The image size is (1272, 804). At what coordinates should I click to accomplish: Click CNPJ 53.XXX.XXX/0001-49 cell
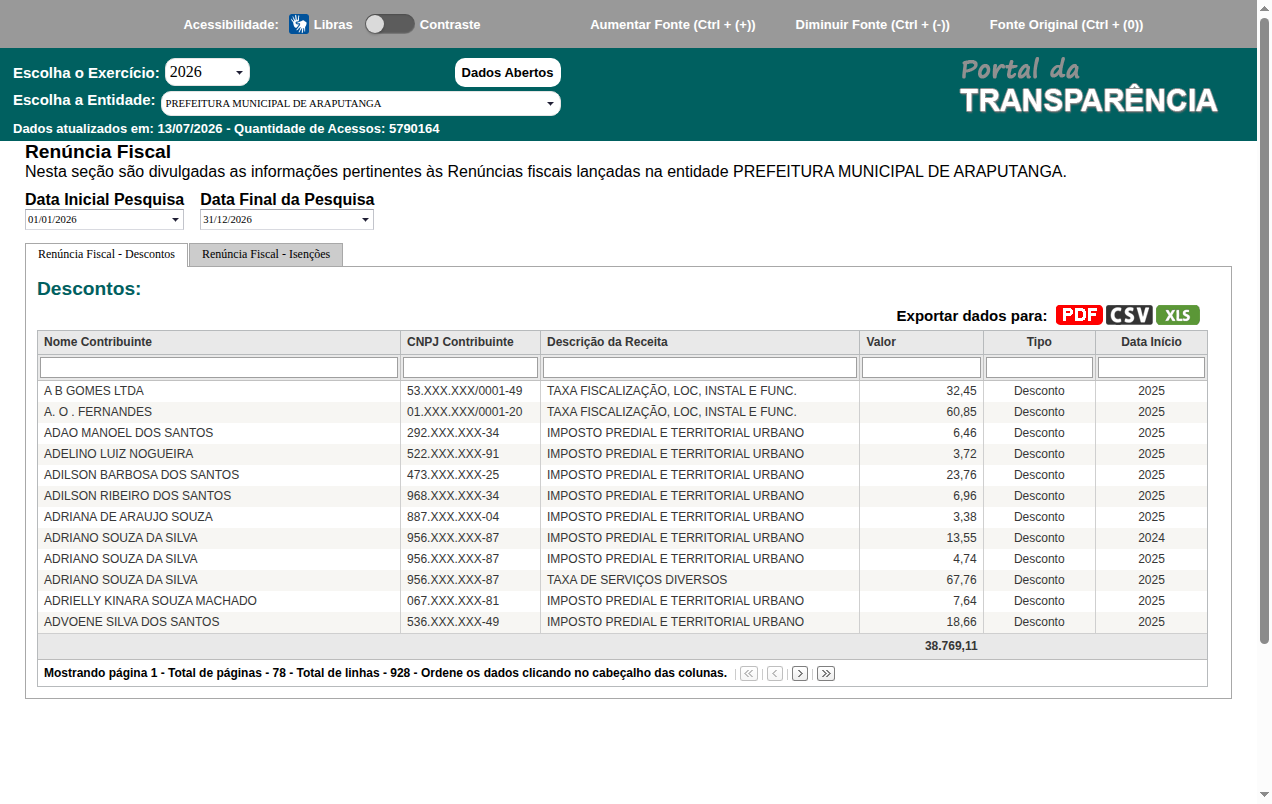click(x=470, y=391)
